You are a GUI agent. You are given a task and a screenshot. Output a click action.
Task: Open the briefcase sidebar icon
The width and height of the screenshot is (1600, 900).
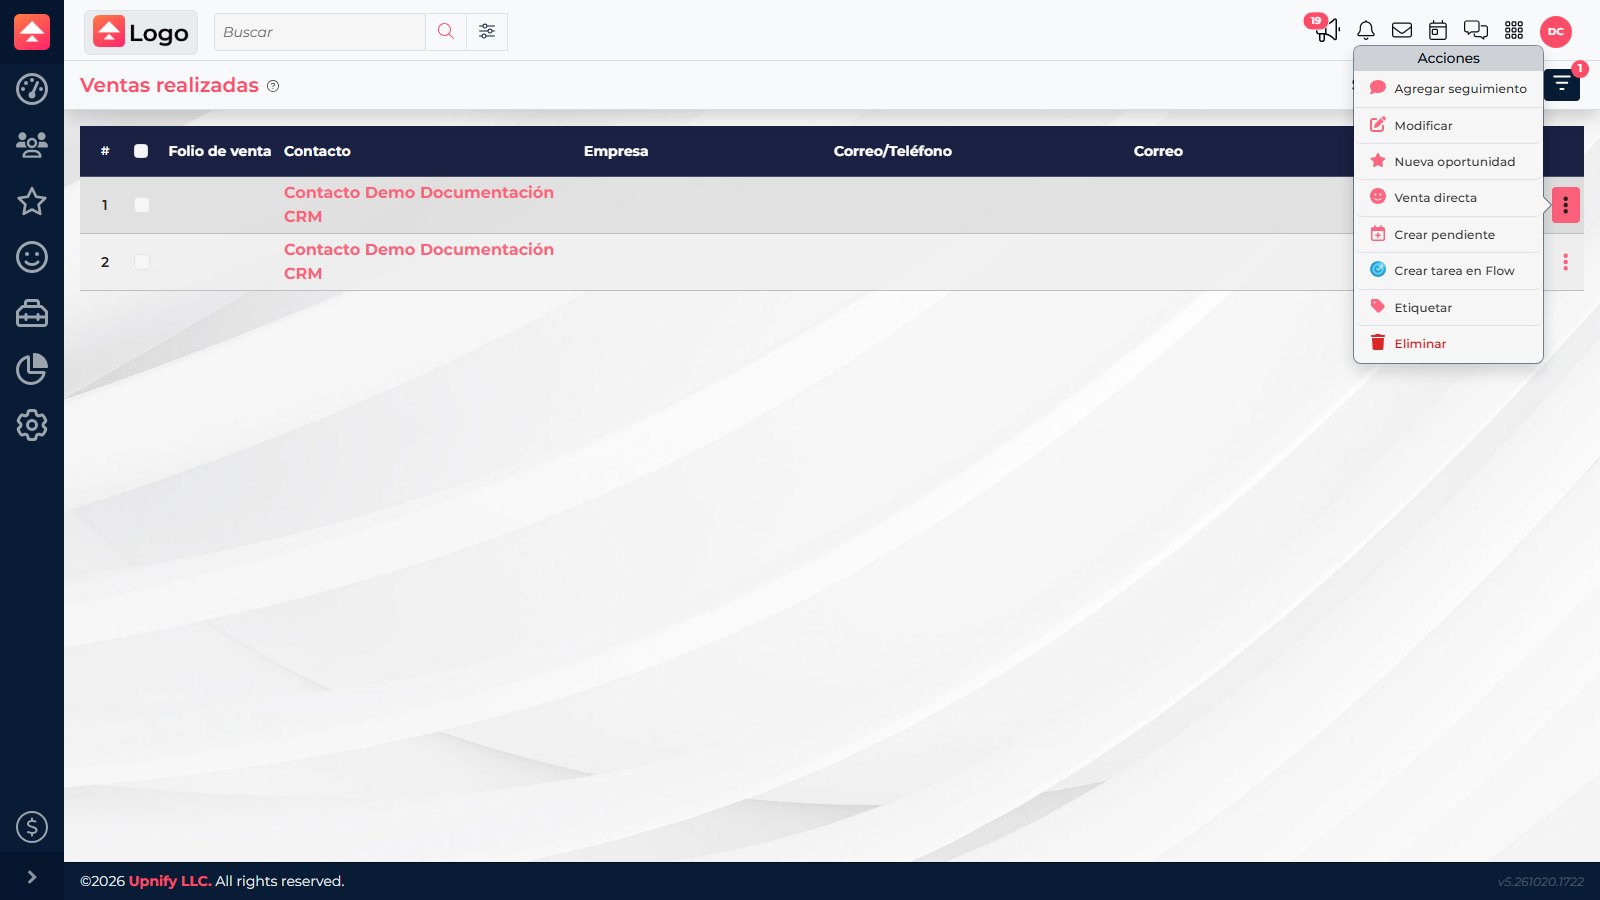pyautogui.click(x=32, y=313)
